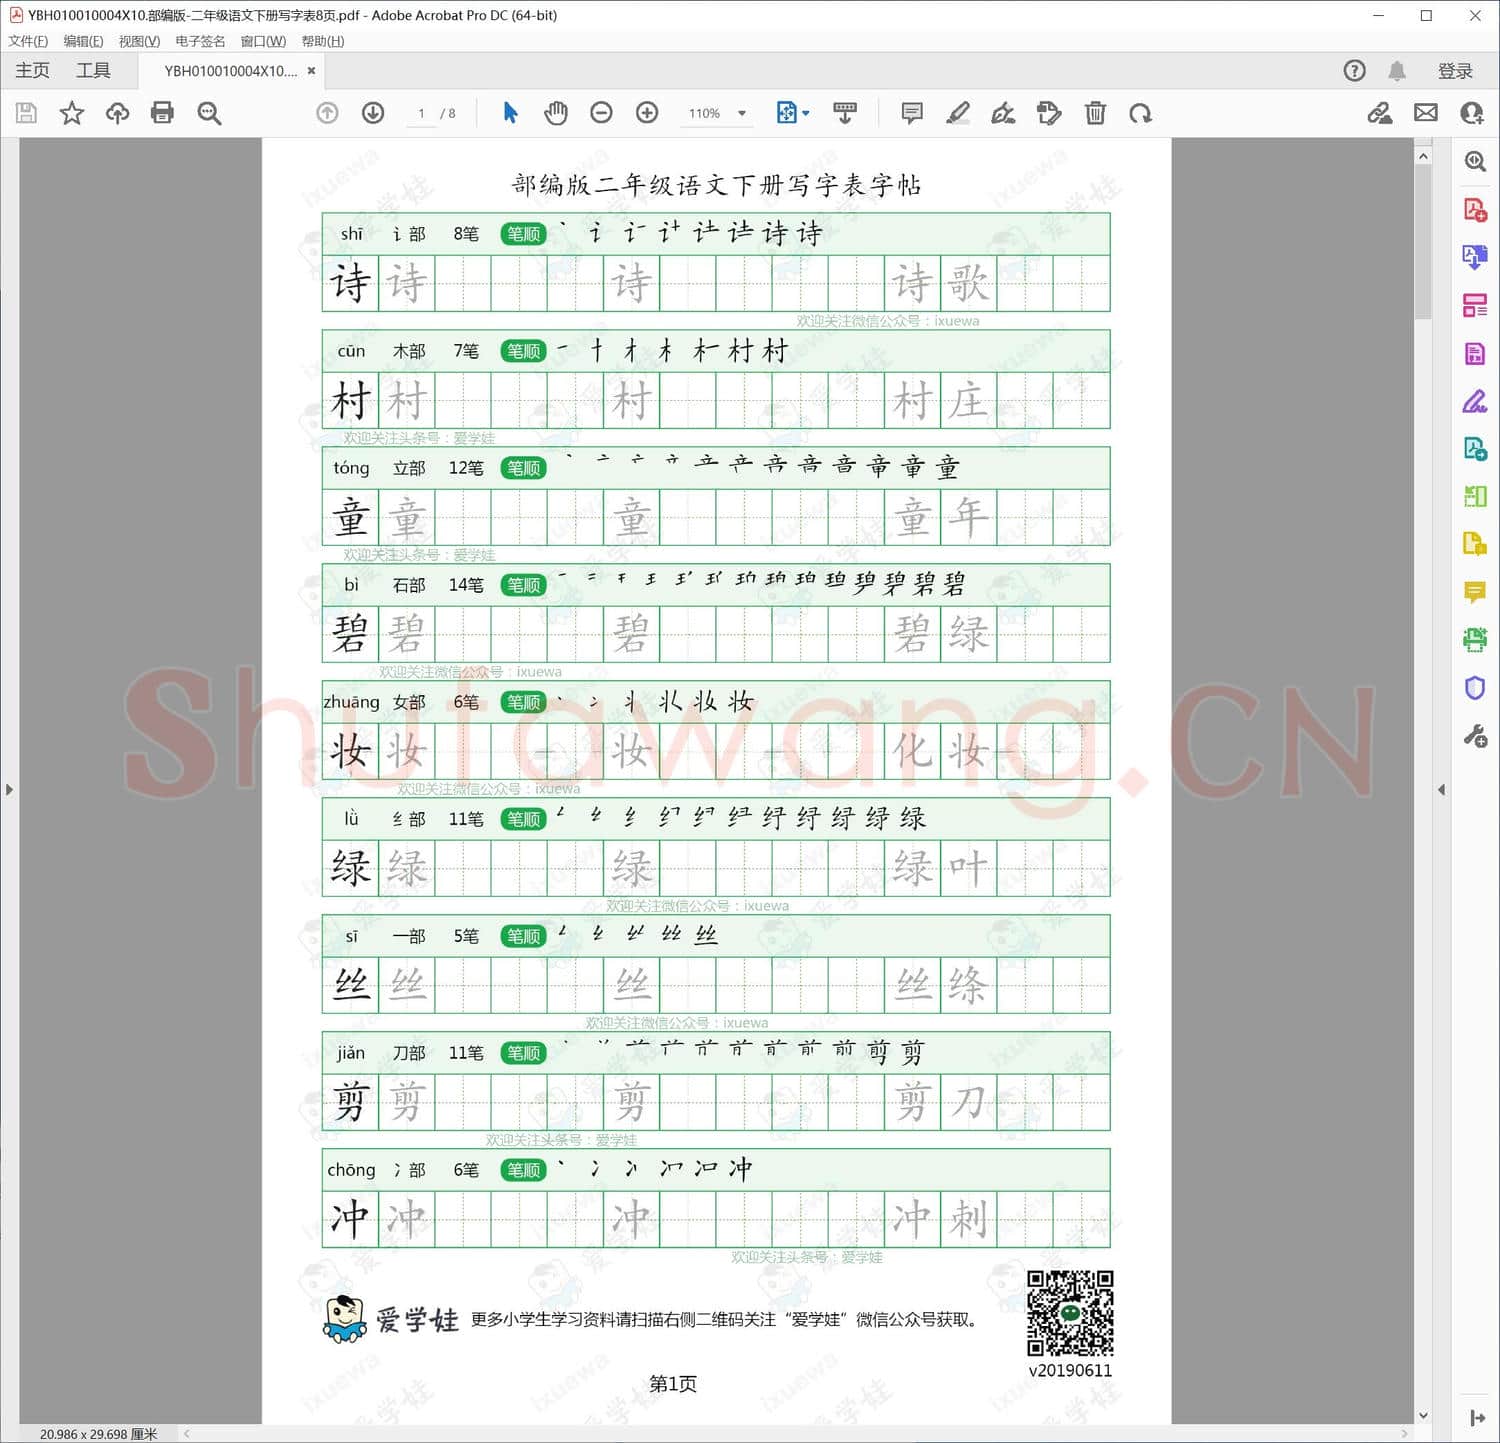Expand the left navigation pane arrow

pyautogui.click(x=9, y=790)
